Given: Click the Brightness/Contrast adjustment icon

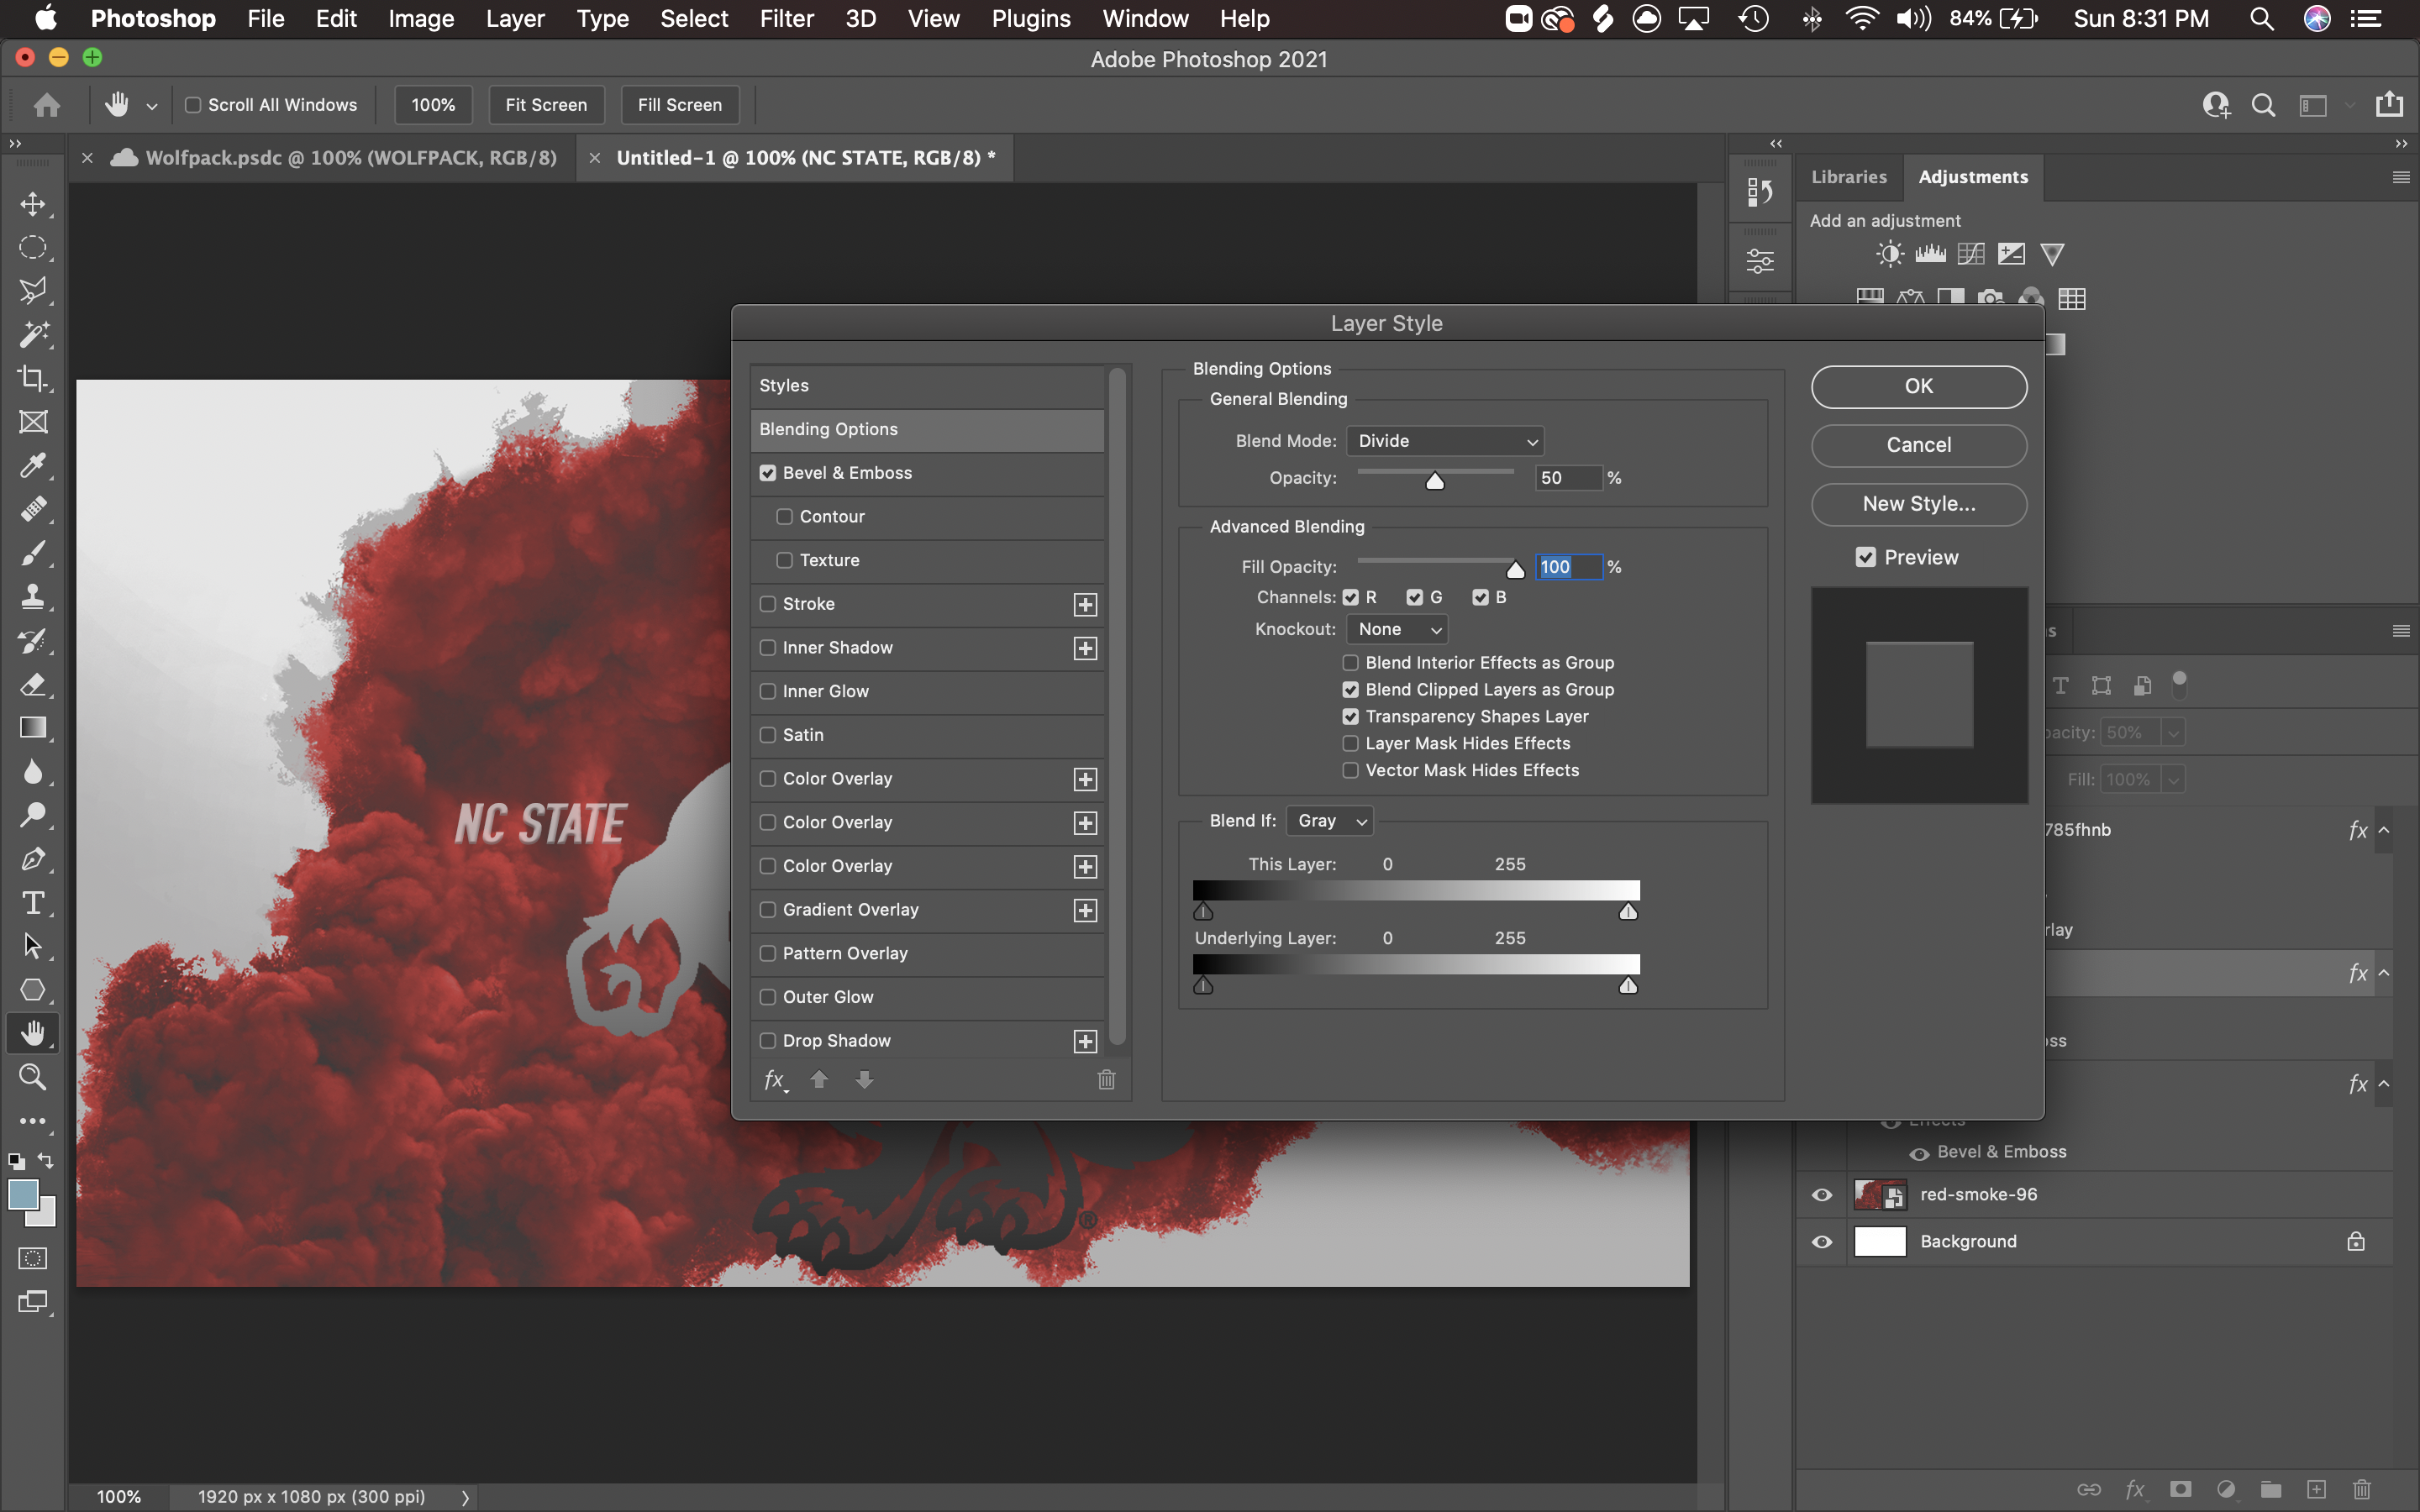Looking at the screenshot, I should pos(1889,254).
